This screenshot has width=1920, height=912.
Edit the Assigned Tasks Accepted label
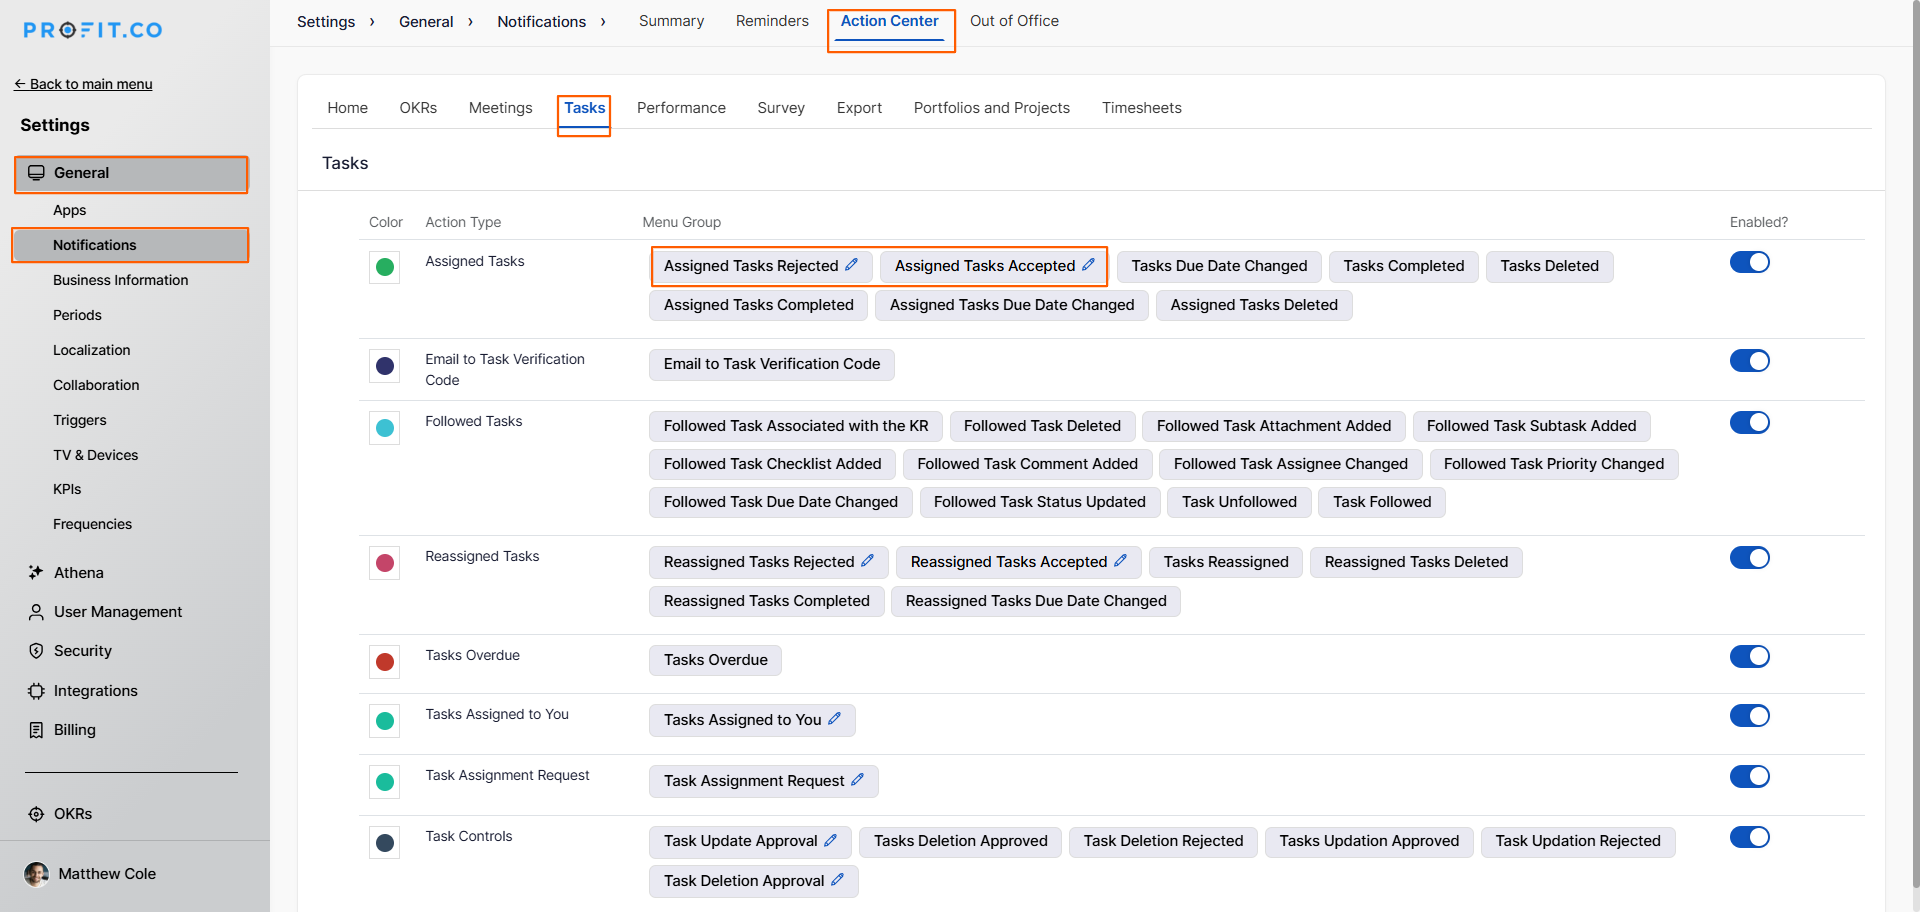point(1088,265)
